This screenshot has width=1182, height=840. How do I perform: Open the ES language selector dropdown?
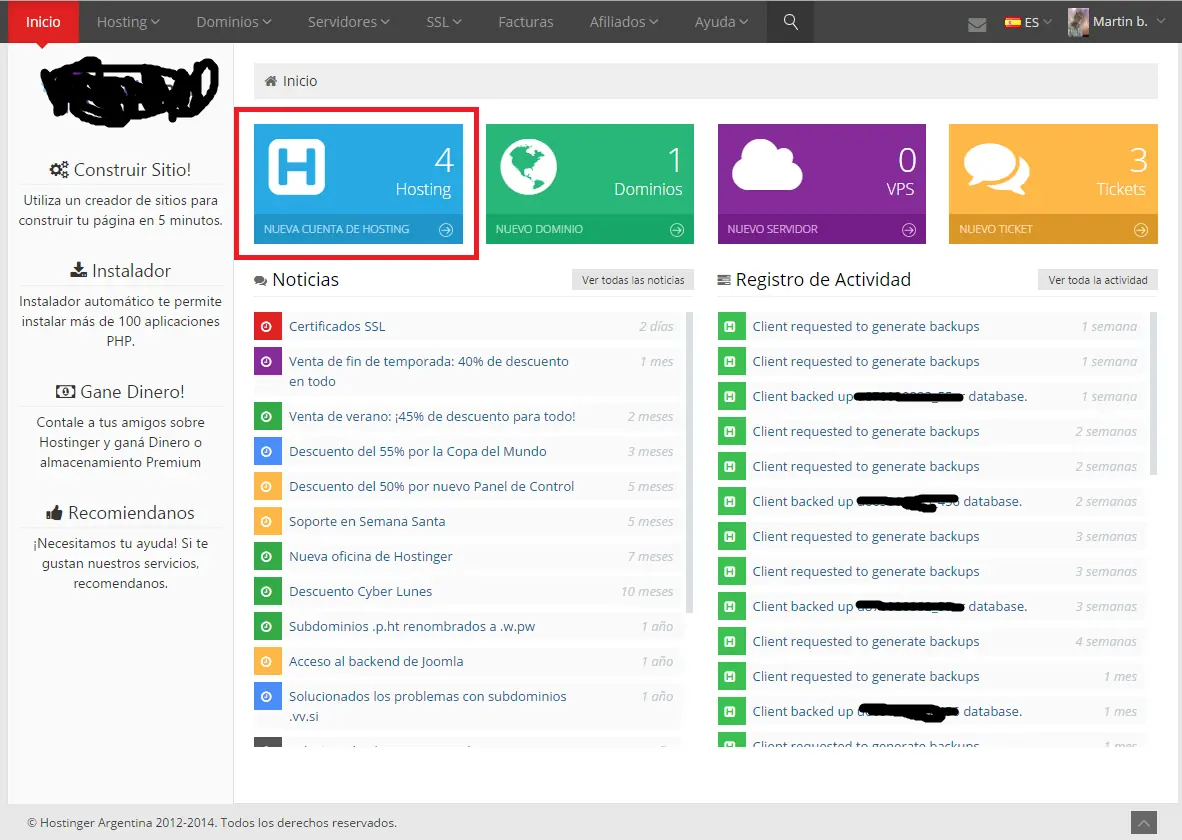point(1028,22)
